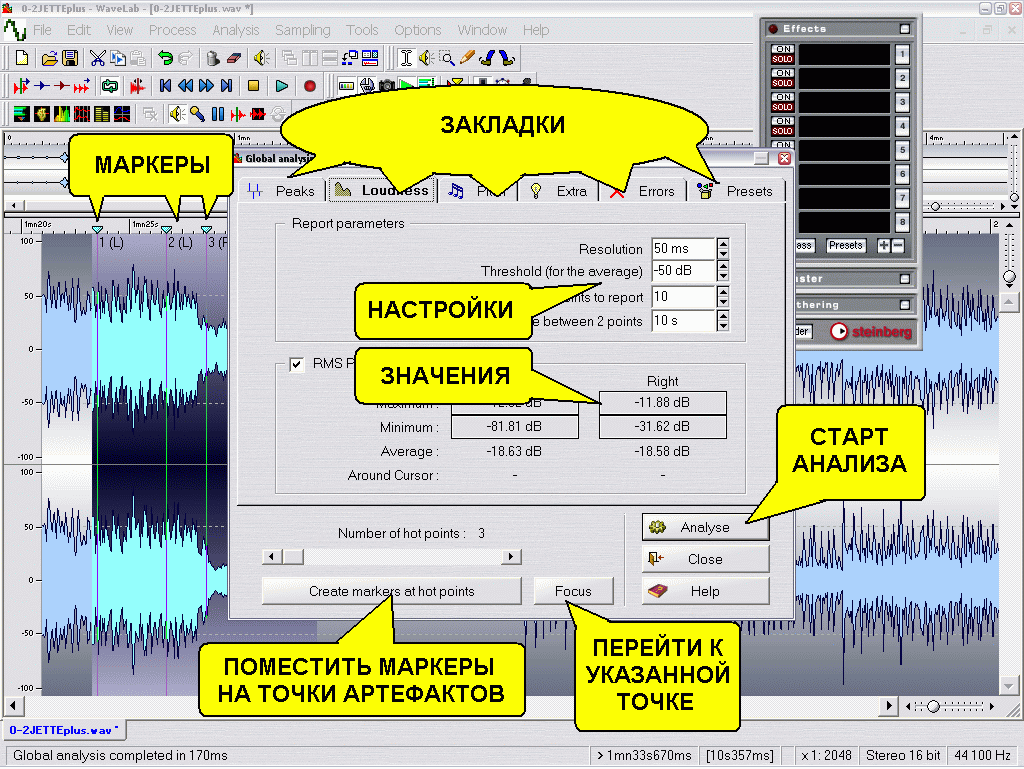Screen dimensions: 1024x769
Task: Click the Focus button
Action: pos(573,591)
